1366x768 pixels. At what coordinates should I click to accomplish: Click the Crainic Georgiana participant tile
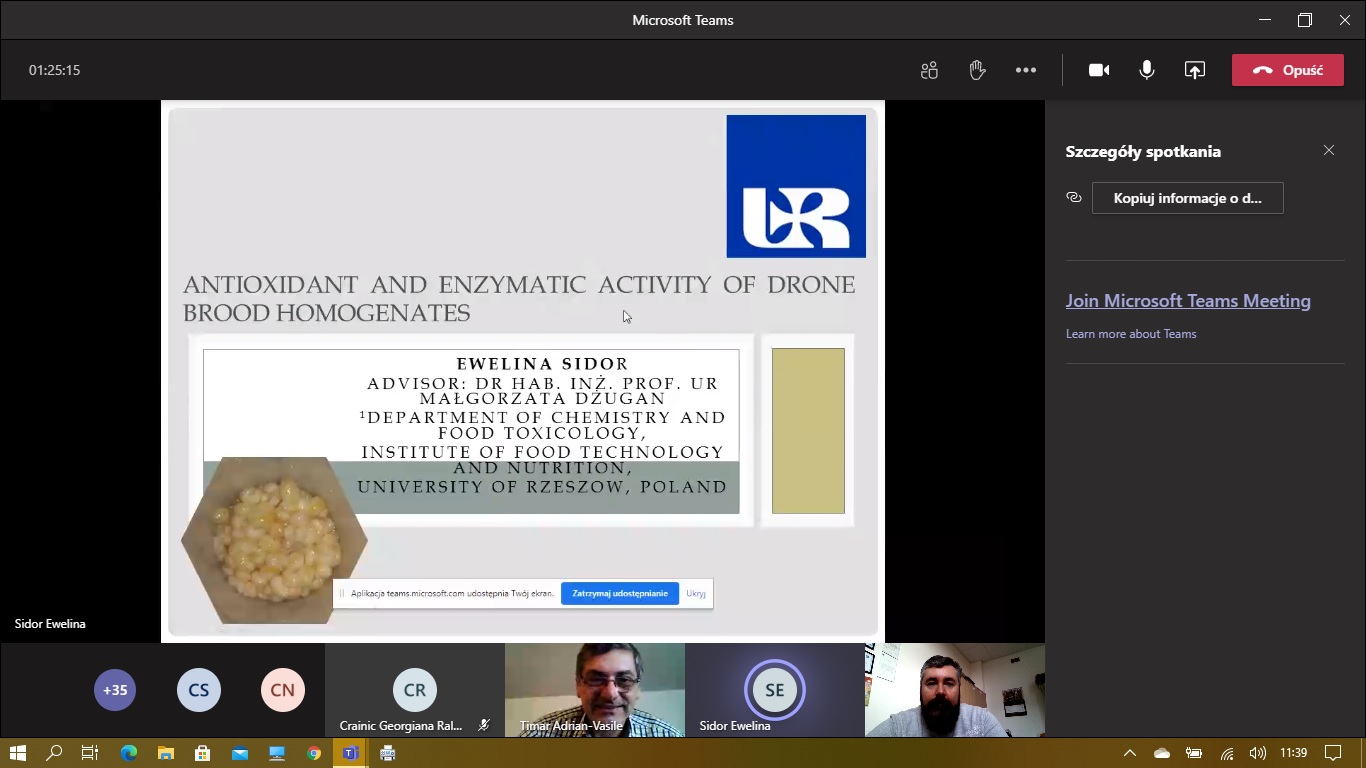pyautogui.click(x=415, y=691)
